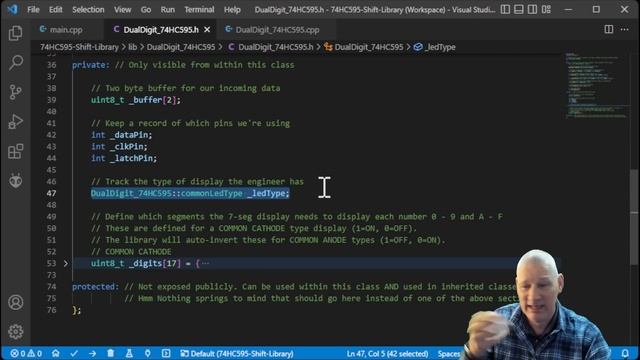This screenshot has width=640, height=360.
Task: Click the private: keyword on line 36
Action: pyautogui.click(x=91, y=65)
